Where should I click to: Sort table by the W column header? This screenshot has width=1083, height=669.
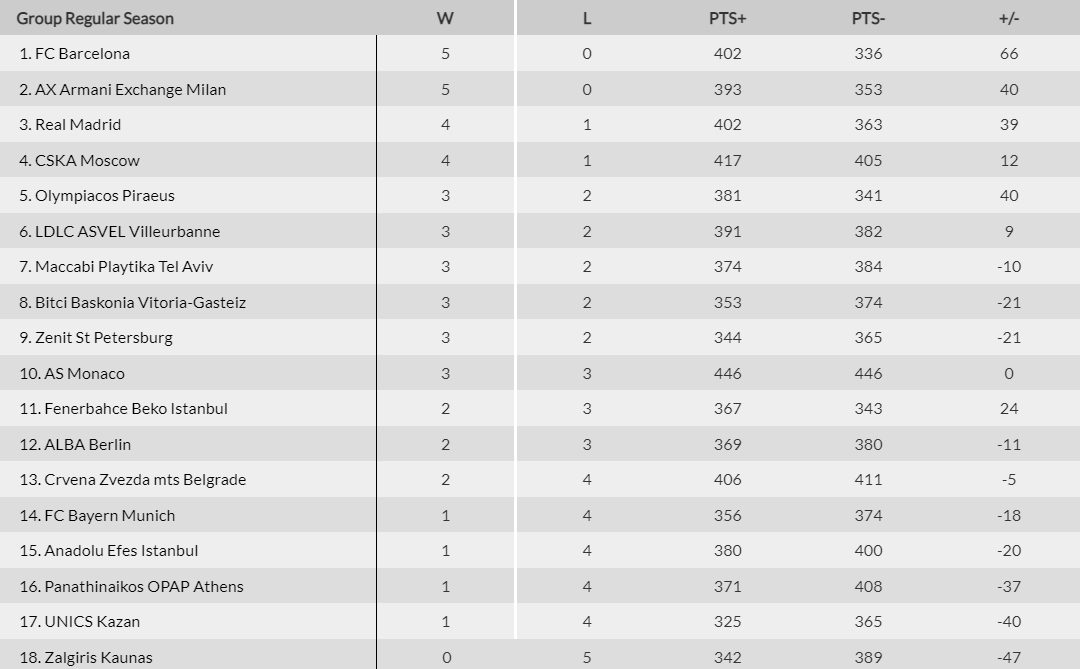pyautogui.click(x=445, y=19)
